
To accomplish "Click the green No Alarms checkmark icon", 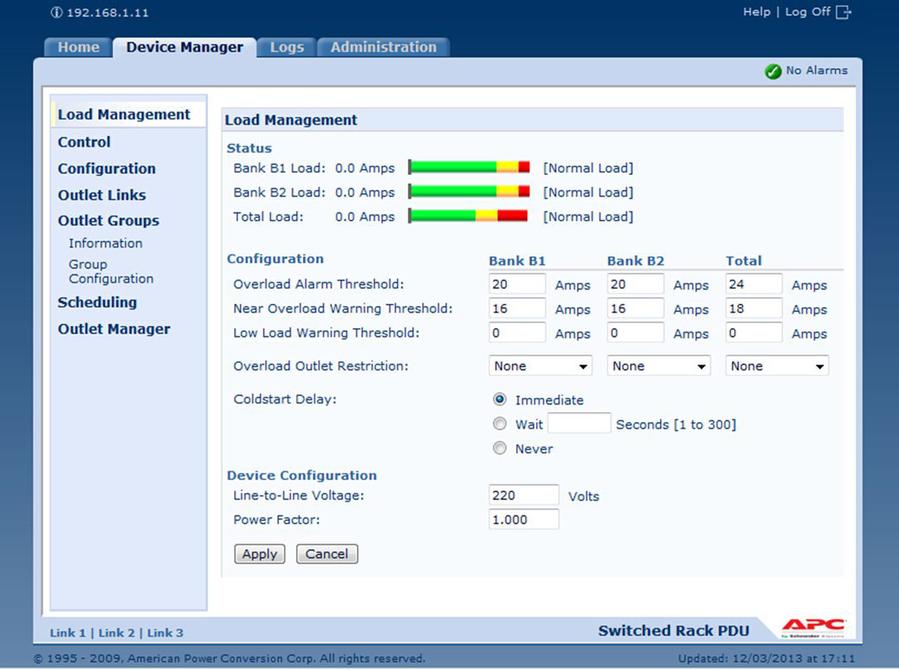I will pos(772,71).
